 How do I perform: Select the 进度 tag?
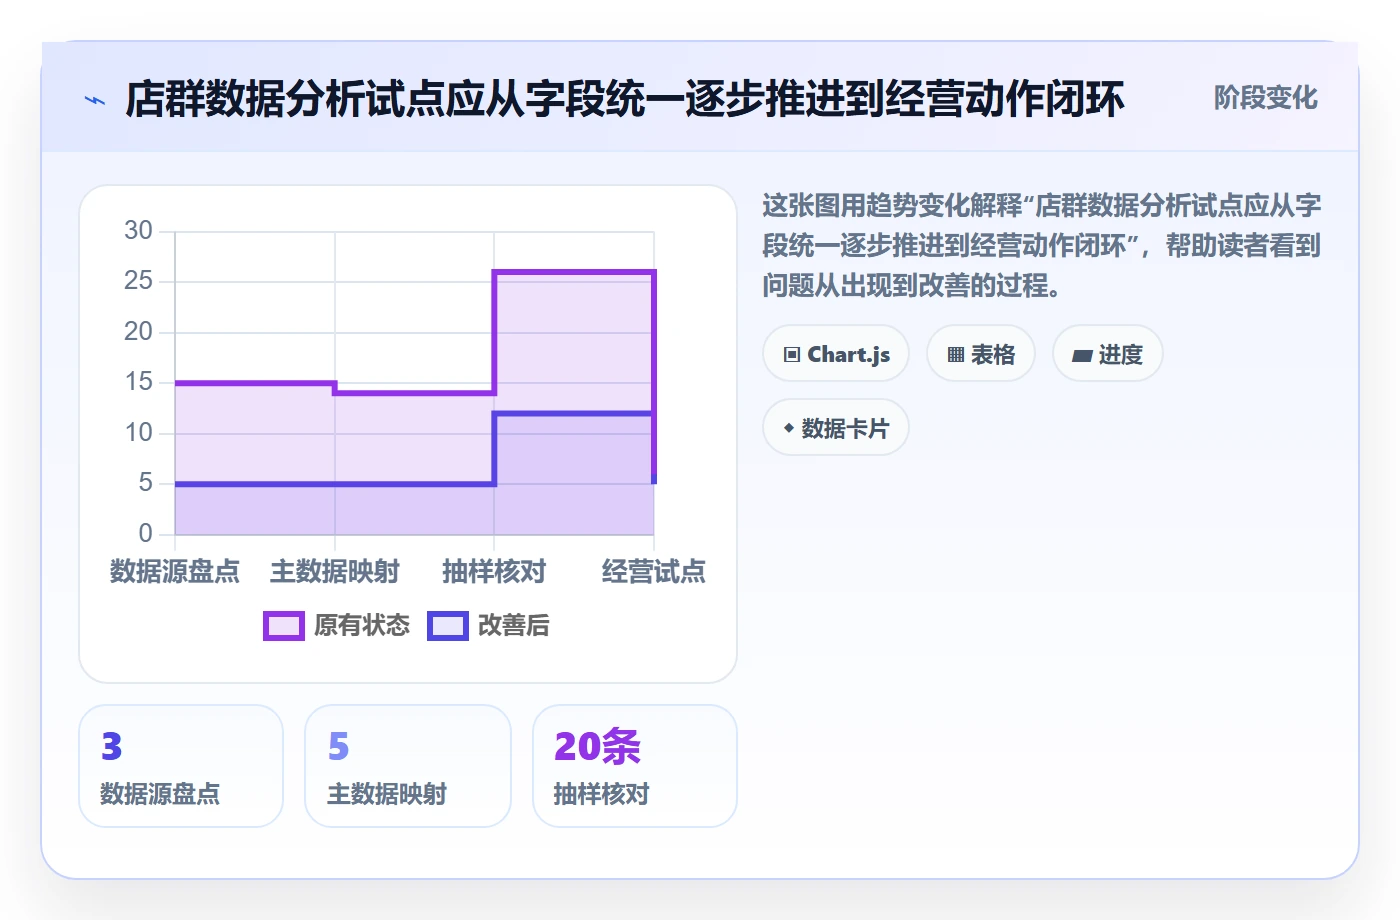click(x=1108, y=354)
